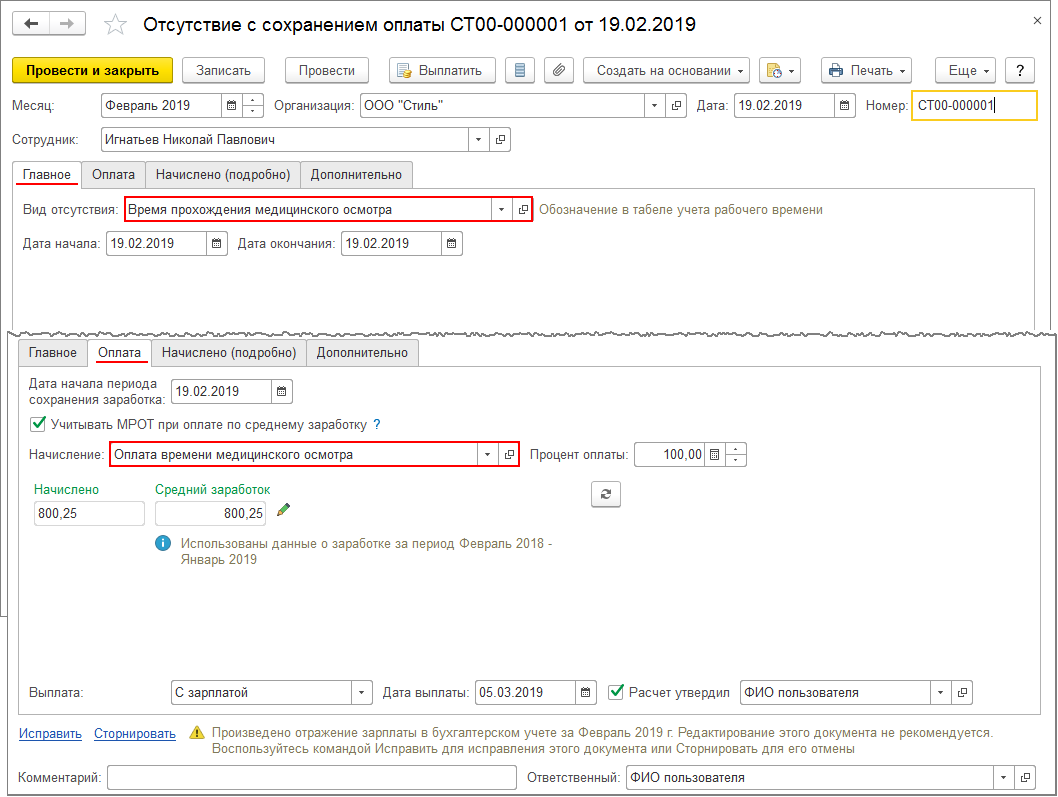Follow the Сторнировать link

click(x=135, y=734)
